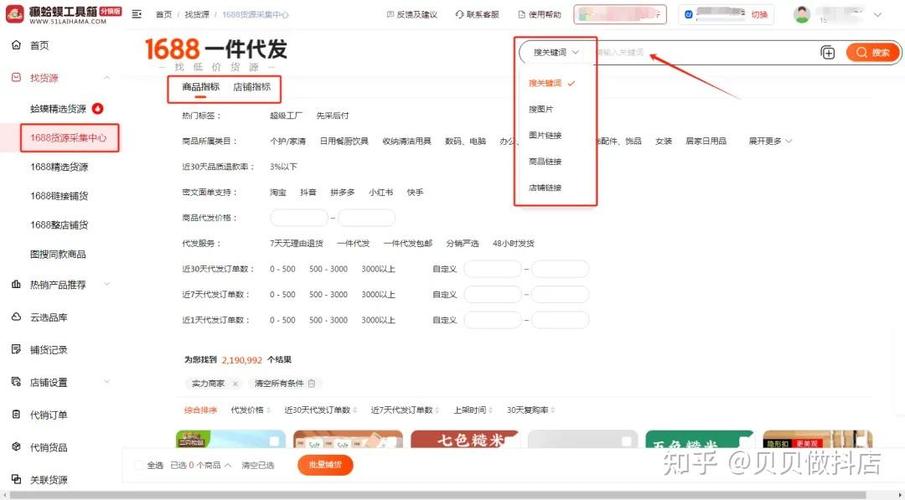This screenshot has width=905, height=500.
Task: Filter 密文面单支持 by 拼多多
Action: (x=342, y=192)
